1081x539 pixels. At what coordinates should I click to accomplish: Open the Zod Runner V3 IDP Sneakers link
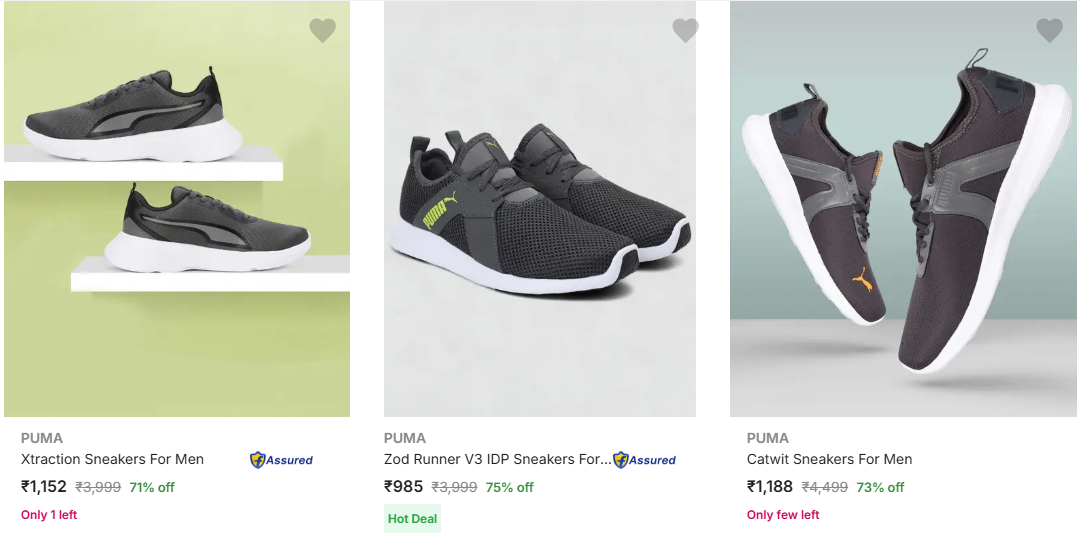497,459
